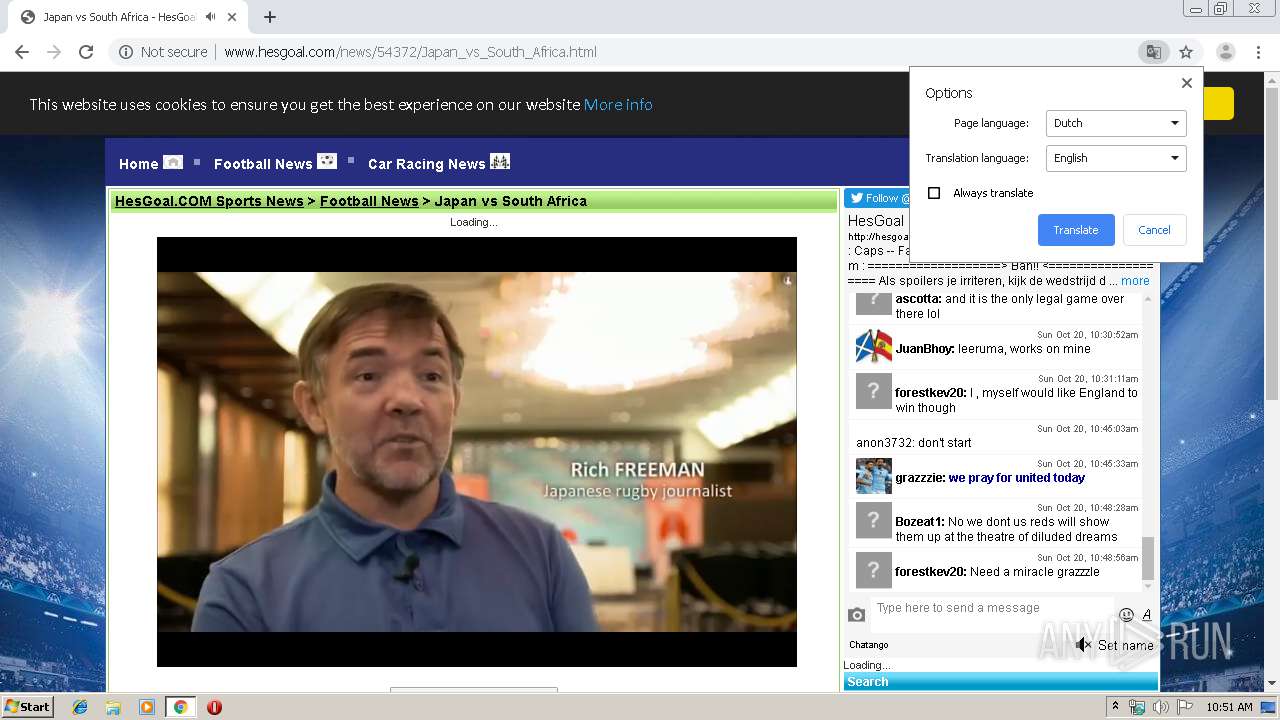The height and width of the screenshot is (720, 1280).
Task: Click the network tray icon
Action: (1137, 707)
